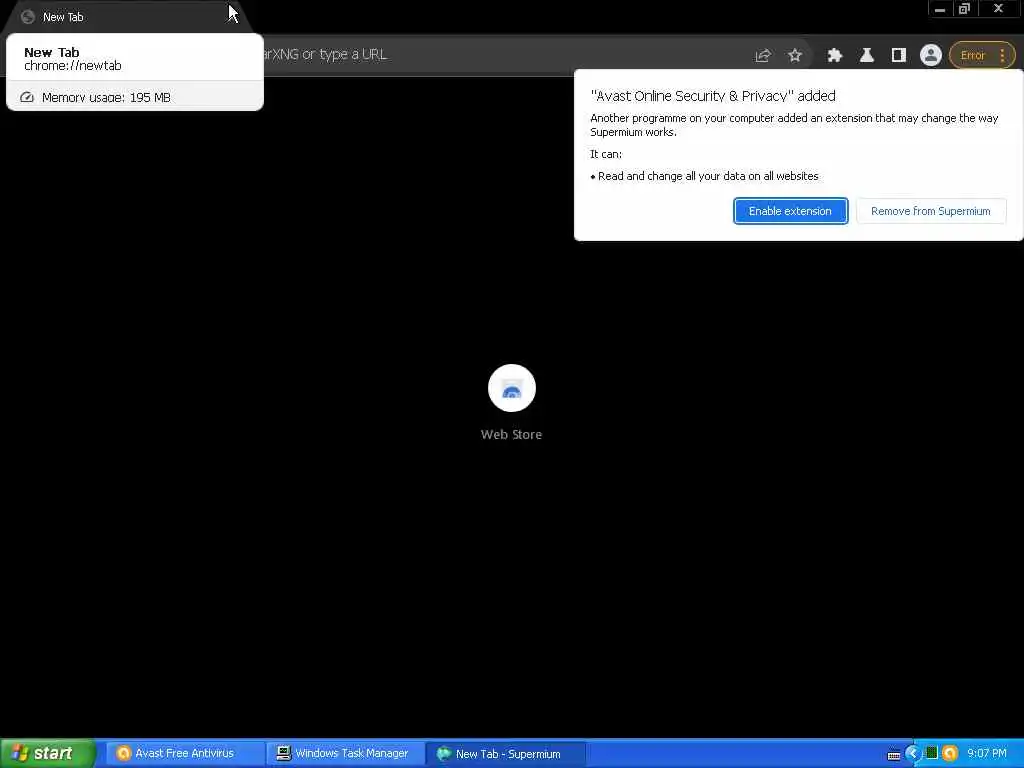Restore down the Supermium window

pos(965,9)
